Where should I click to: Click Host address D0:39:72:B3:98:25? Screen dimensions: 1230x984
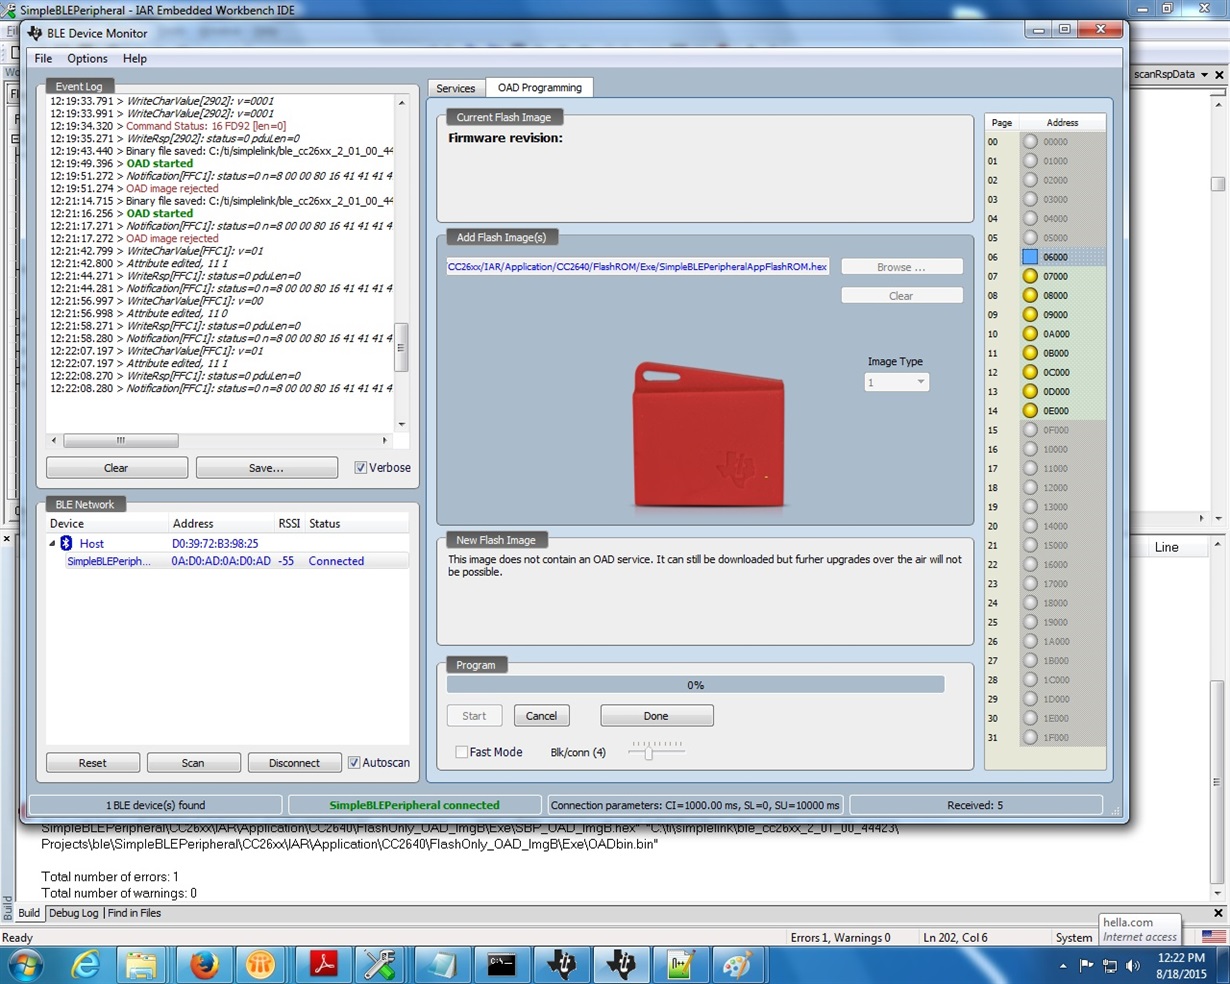215,543
